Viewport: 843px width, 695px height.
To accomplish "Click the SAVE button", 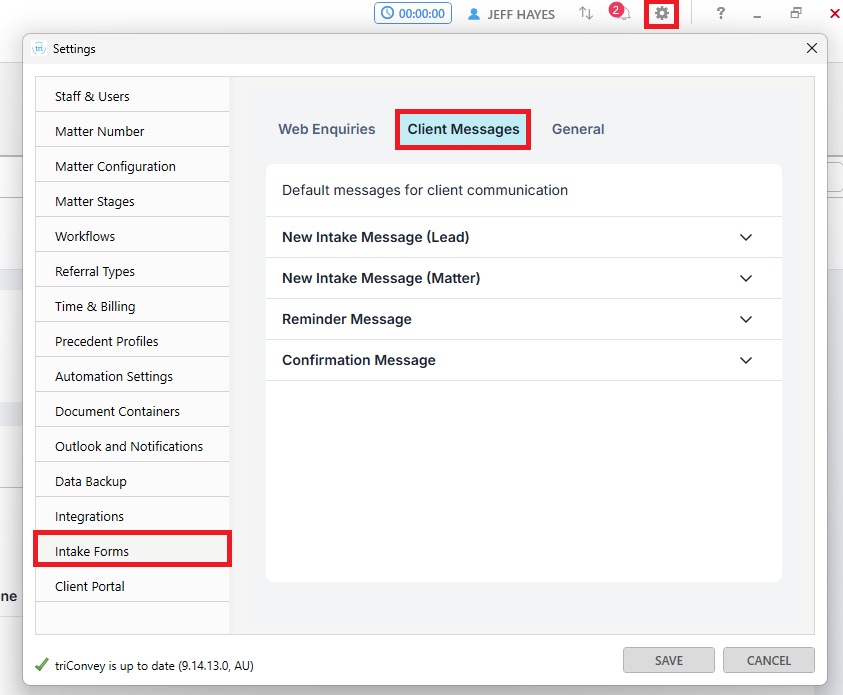I will point(668,660).
